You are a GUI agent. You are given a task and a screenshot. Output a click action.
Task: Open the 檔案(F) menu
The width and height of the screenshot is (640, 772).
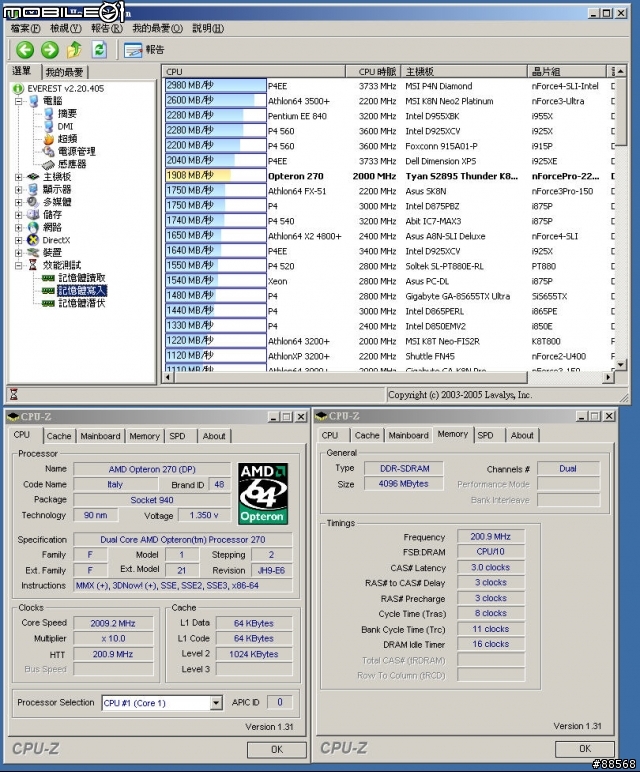click(x=25, y=29)
